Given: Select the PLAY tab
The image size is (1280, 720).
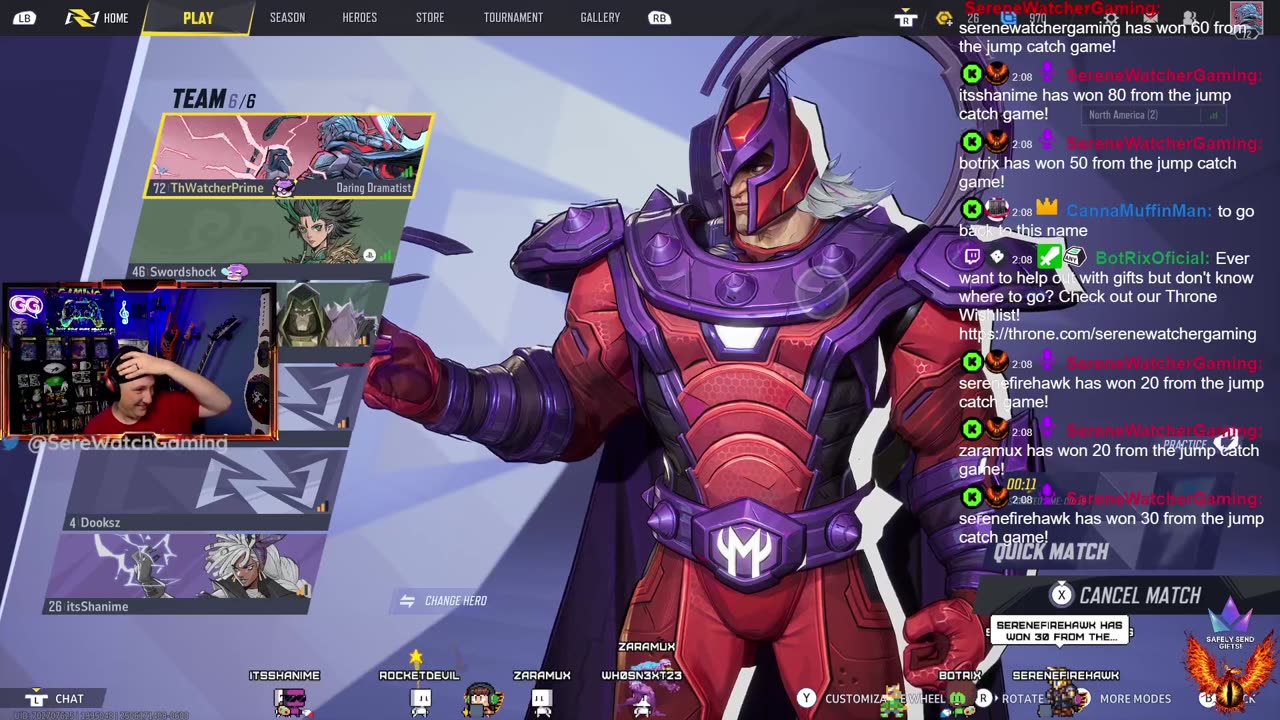Looking at the screenshot, I should [x=198, y=18].
